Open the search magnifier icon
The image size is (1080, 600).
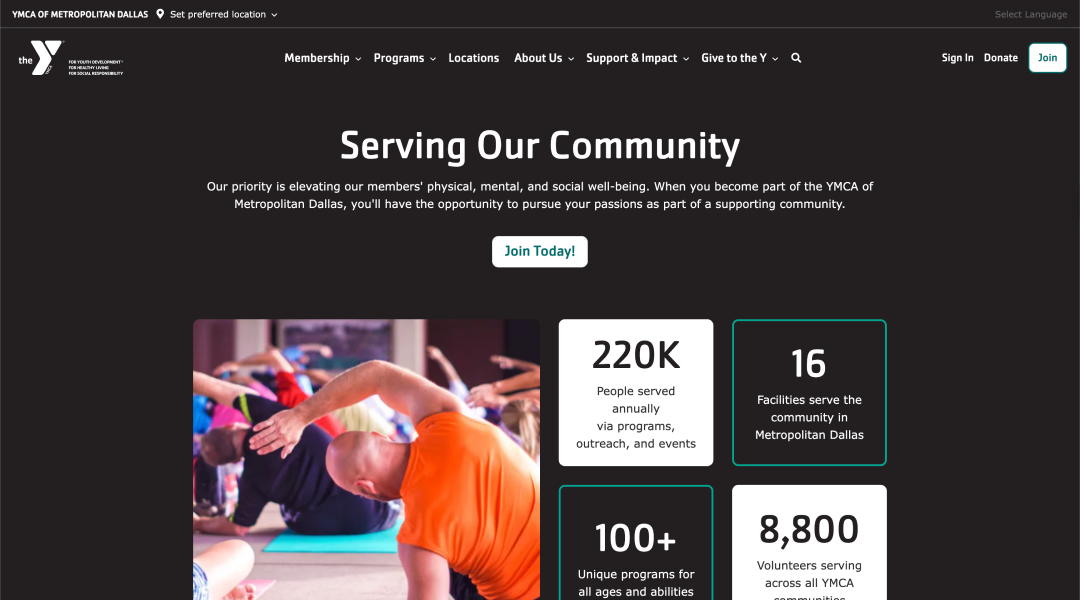[x=796, y=58]
